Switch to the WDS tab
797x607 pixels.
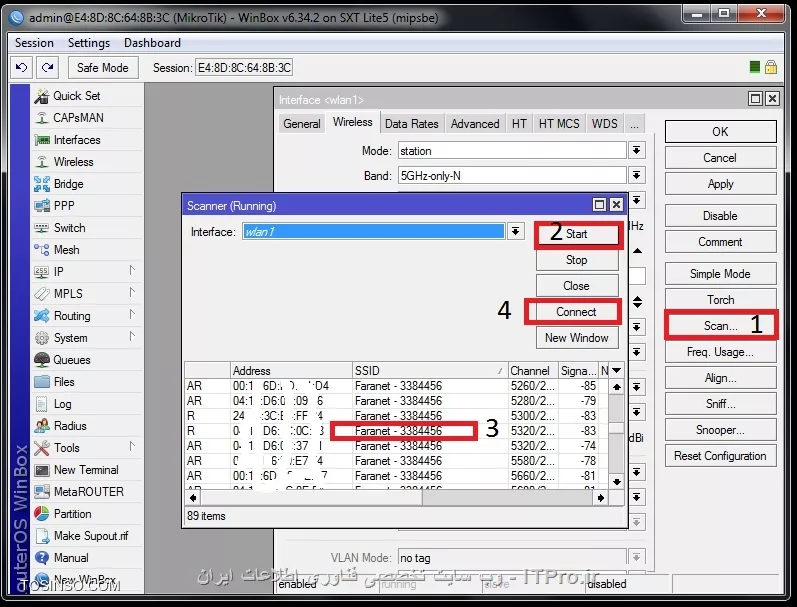(604, 124)
